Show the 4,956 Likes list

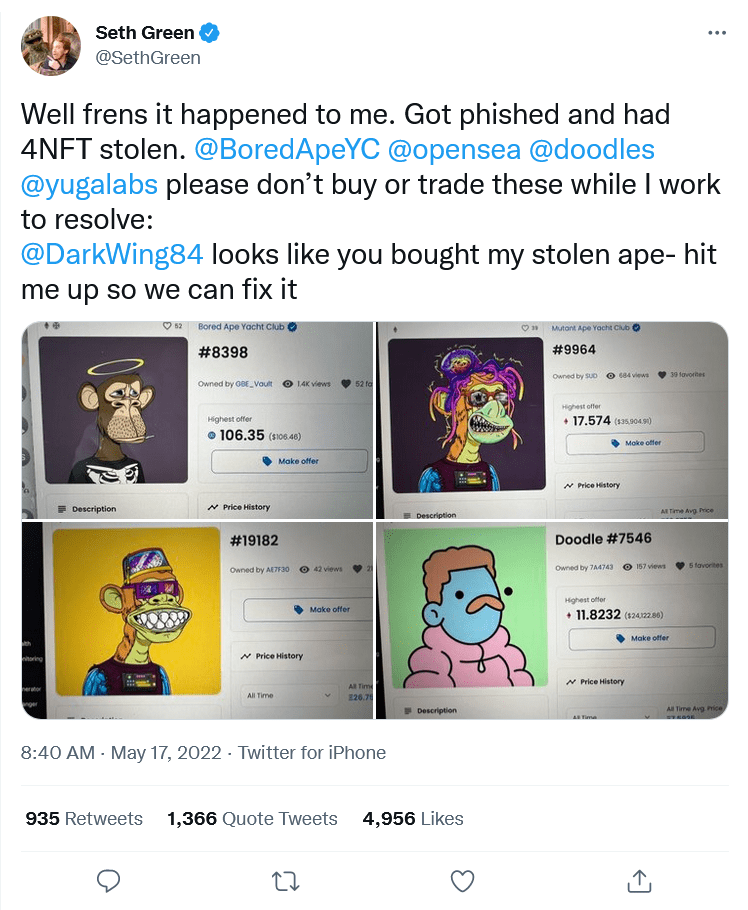point(413,818)
